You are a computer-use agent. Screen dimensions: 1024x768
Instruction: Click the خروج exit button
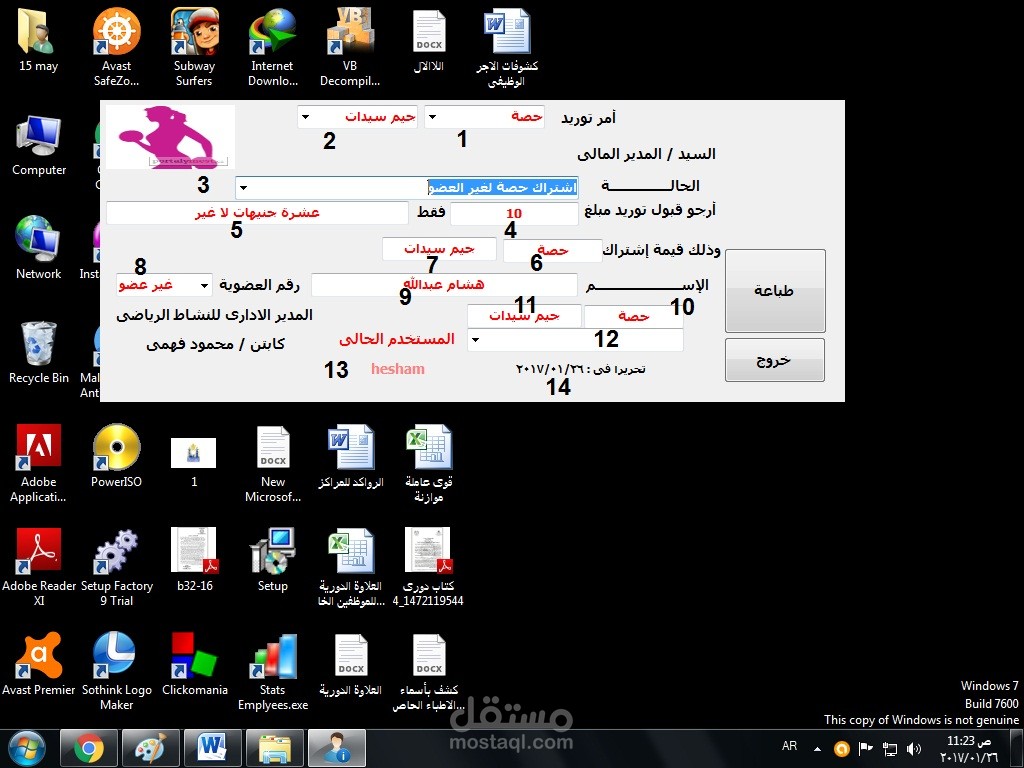[775, 360]
